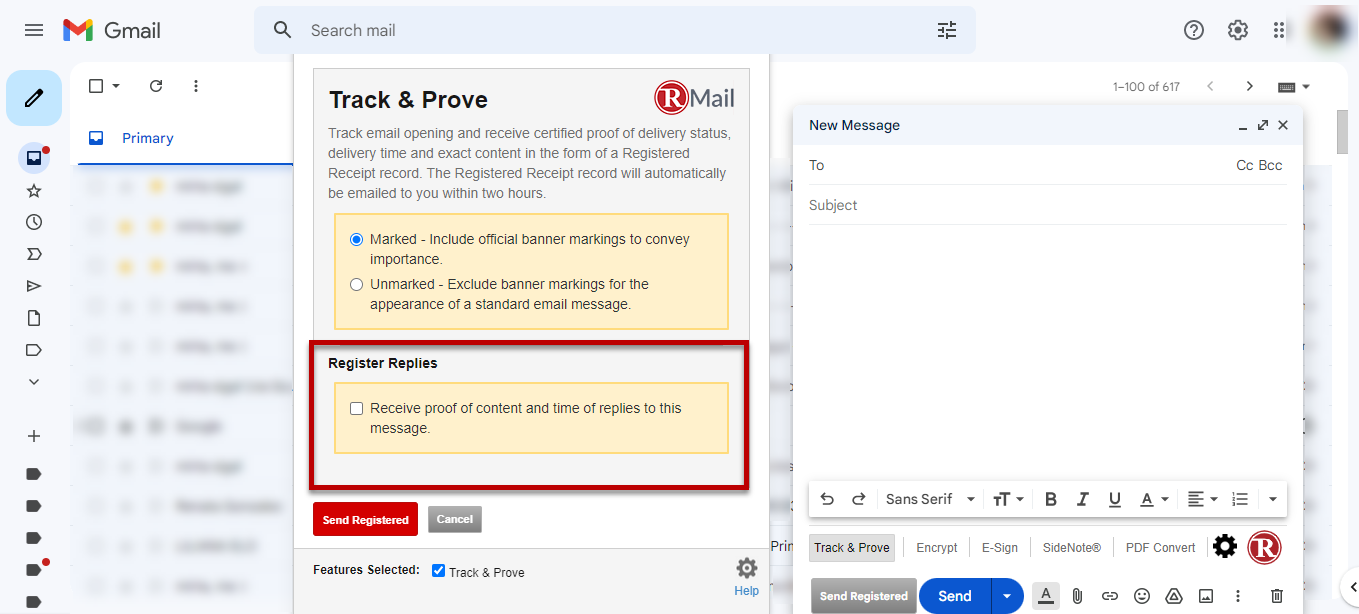Viewport: 1359px width, 614px height.
Task: Open the Gmail main menu hamburger icon
Action: [x=34, y=30]
